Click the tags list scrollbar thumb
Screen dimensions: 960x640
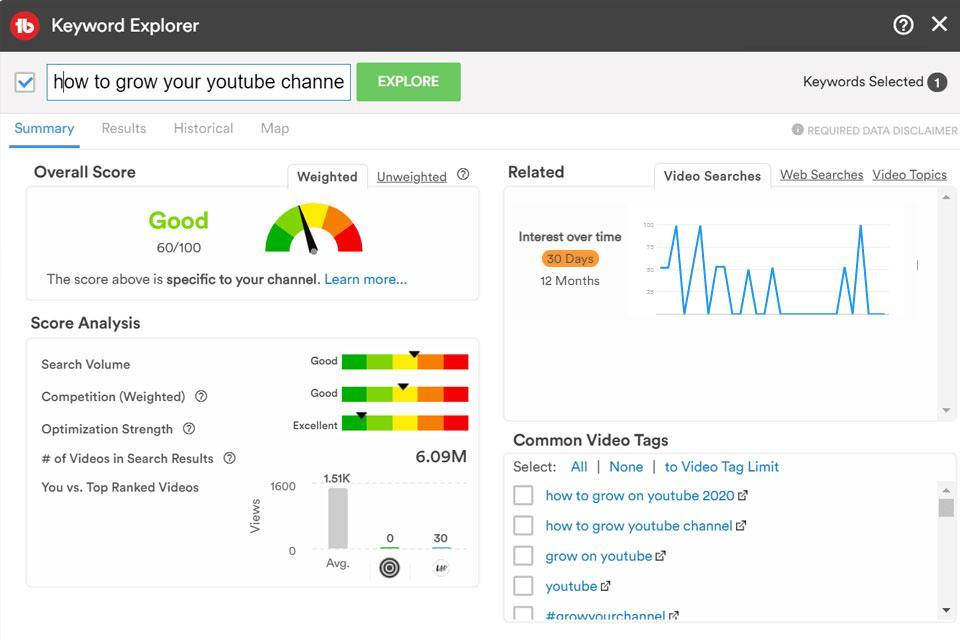tap(946, 508)
